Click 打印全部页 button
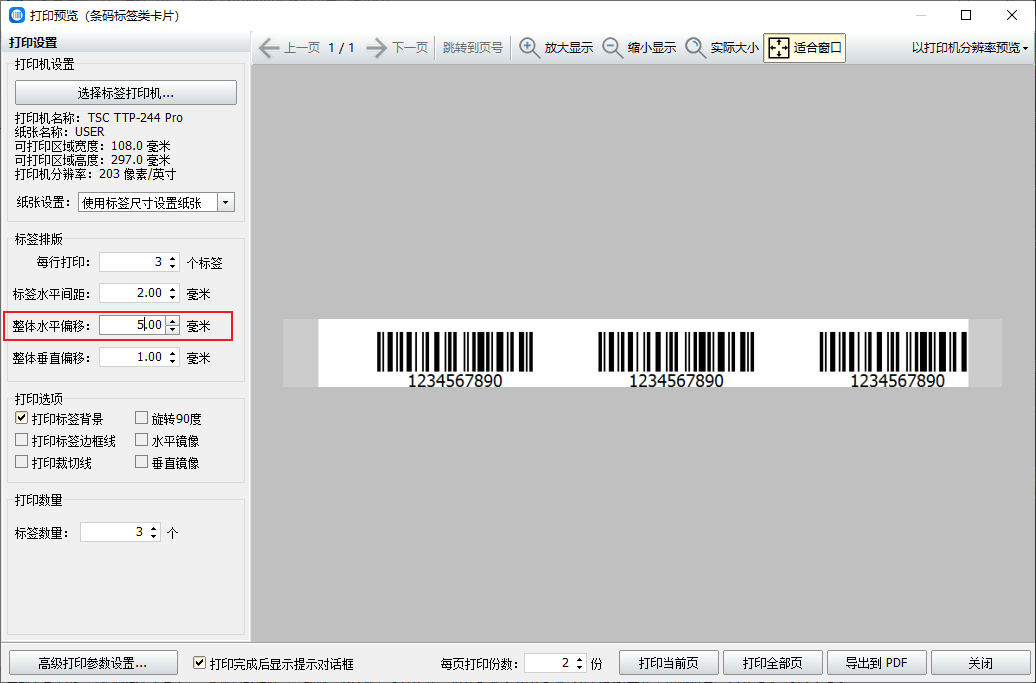1036x683 pixels. point(772,663)
